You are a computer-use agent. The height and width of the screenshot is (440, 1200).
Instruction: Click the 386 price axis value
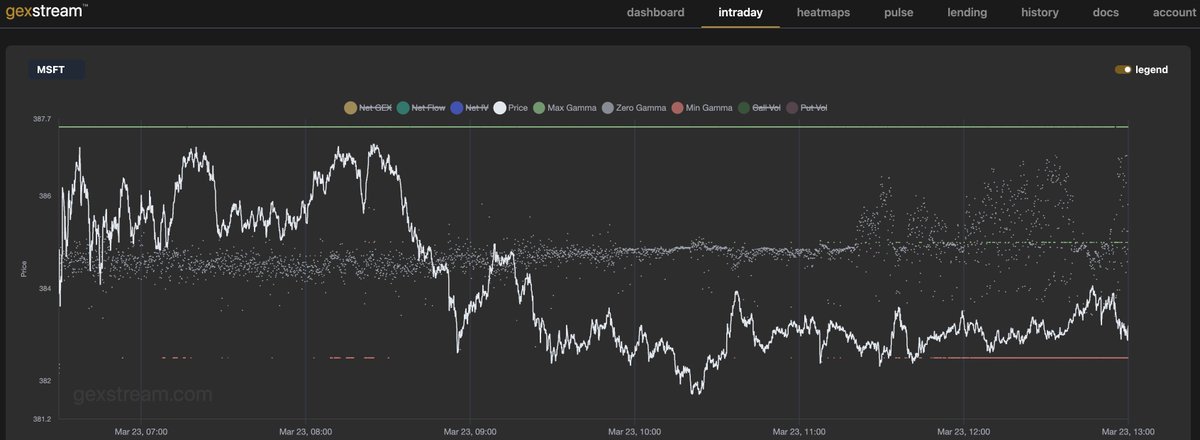45,196
